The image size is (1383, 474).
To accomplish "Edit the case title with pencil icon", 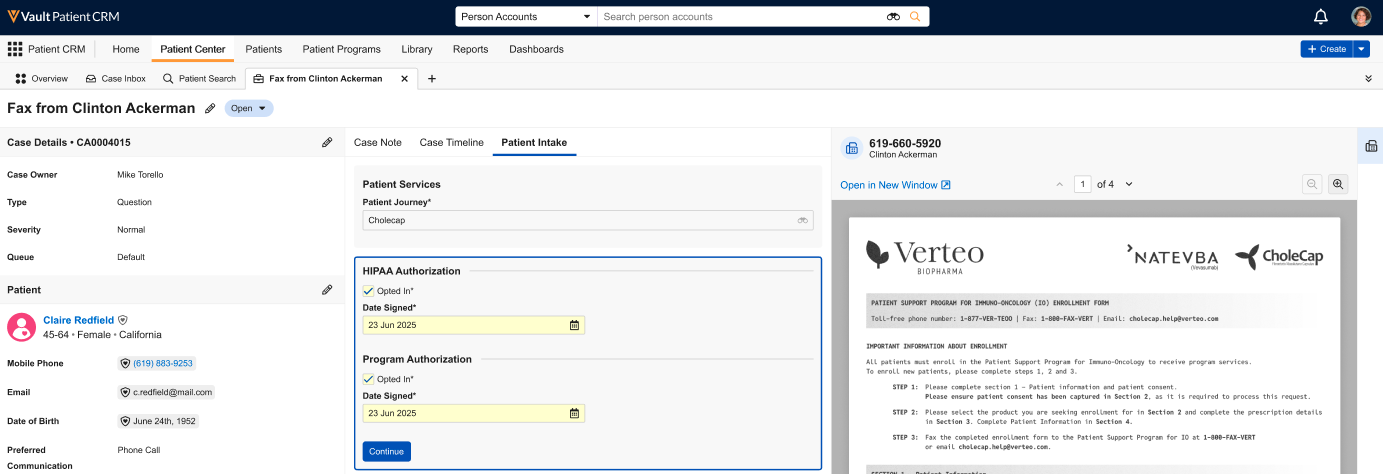I will click(x=210, y=108).
